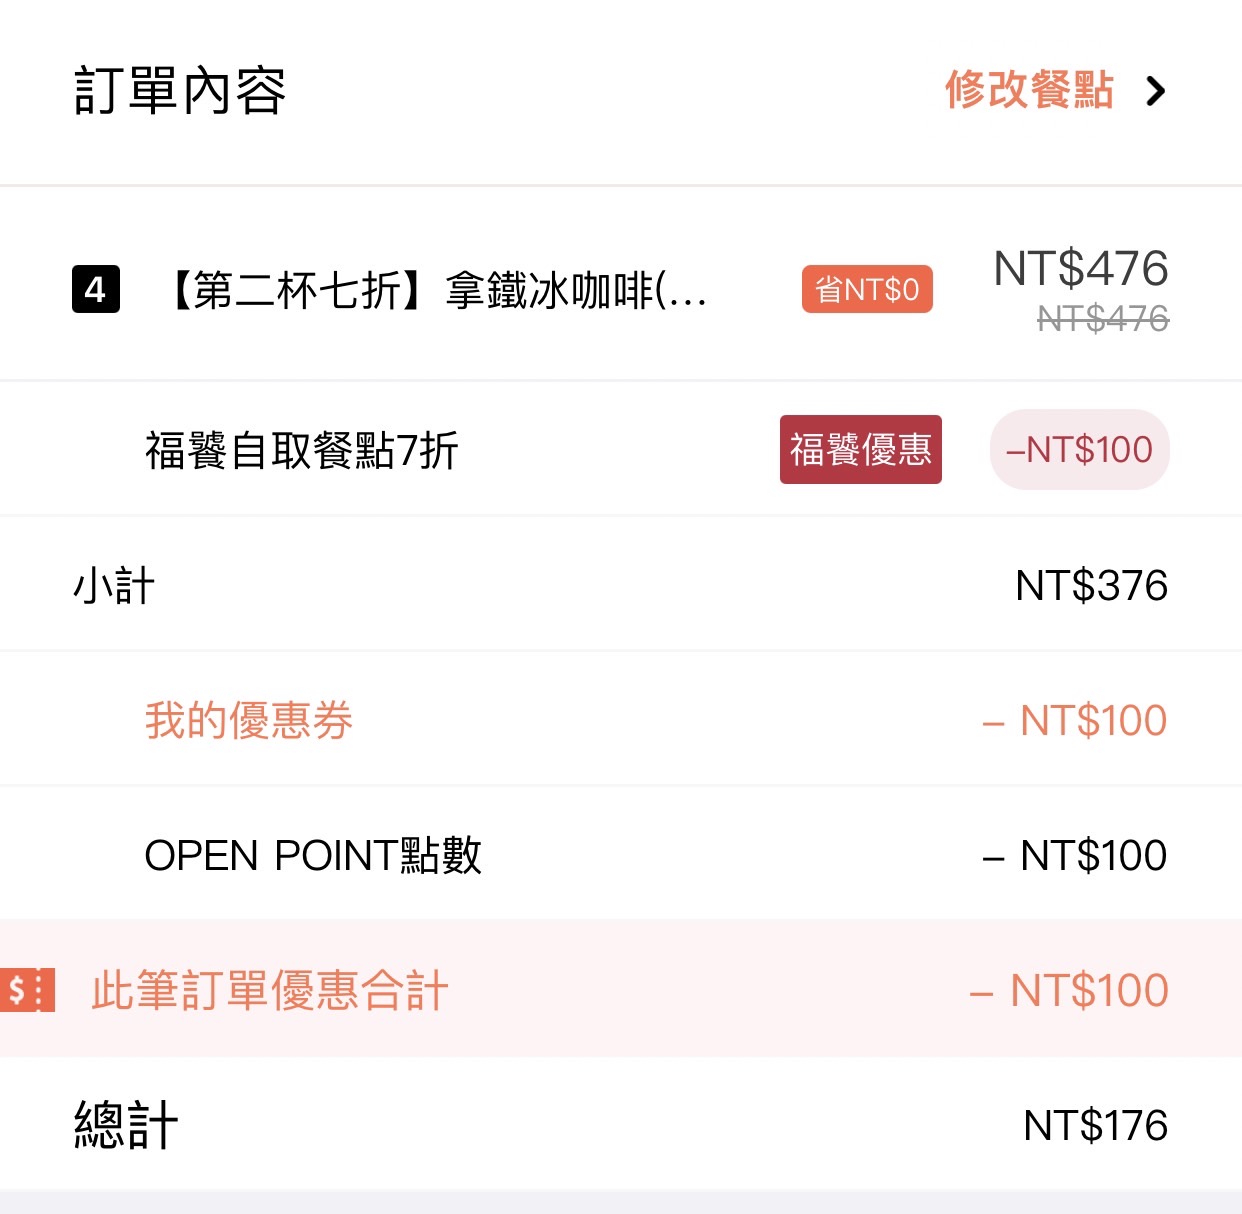This screenshot has width=1242, height=1214.
Task: Tap the –NT$100 discount pill
Action: 1079,450
